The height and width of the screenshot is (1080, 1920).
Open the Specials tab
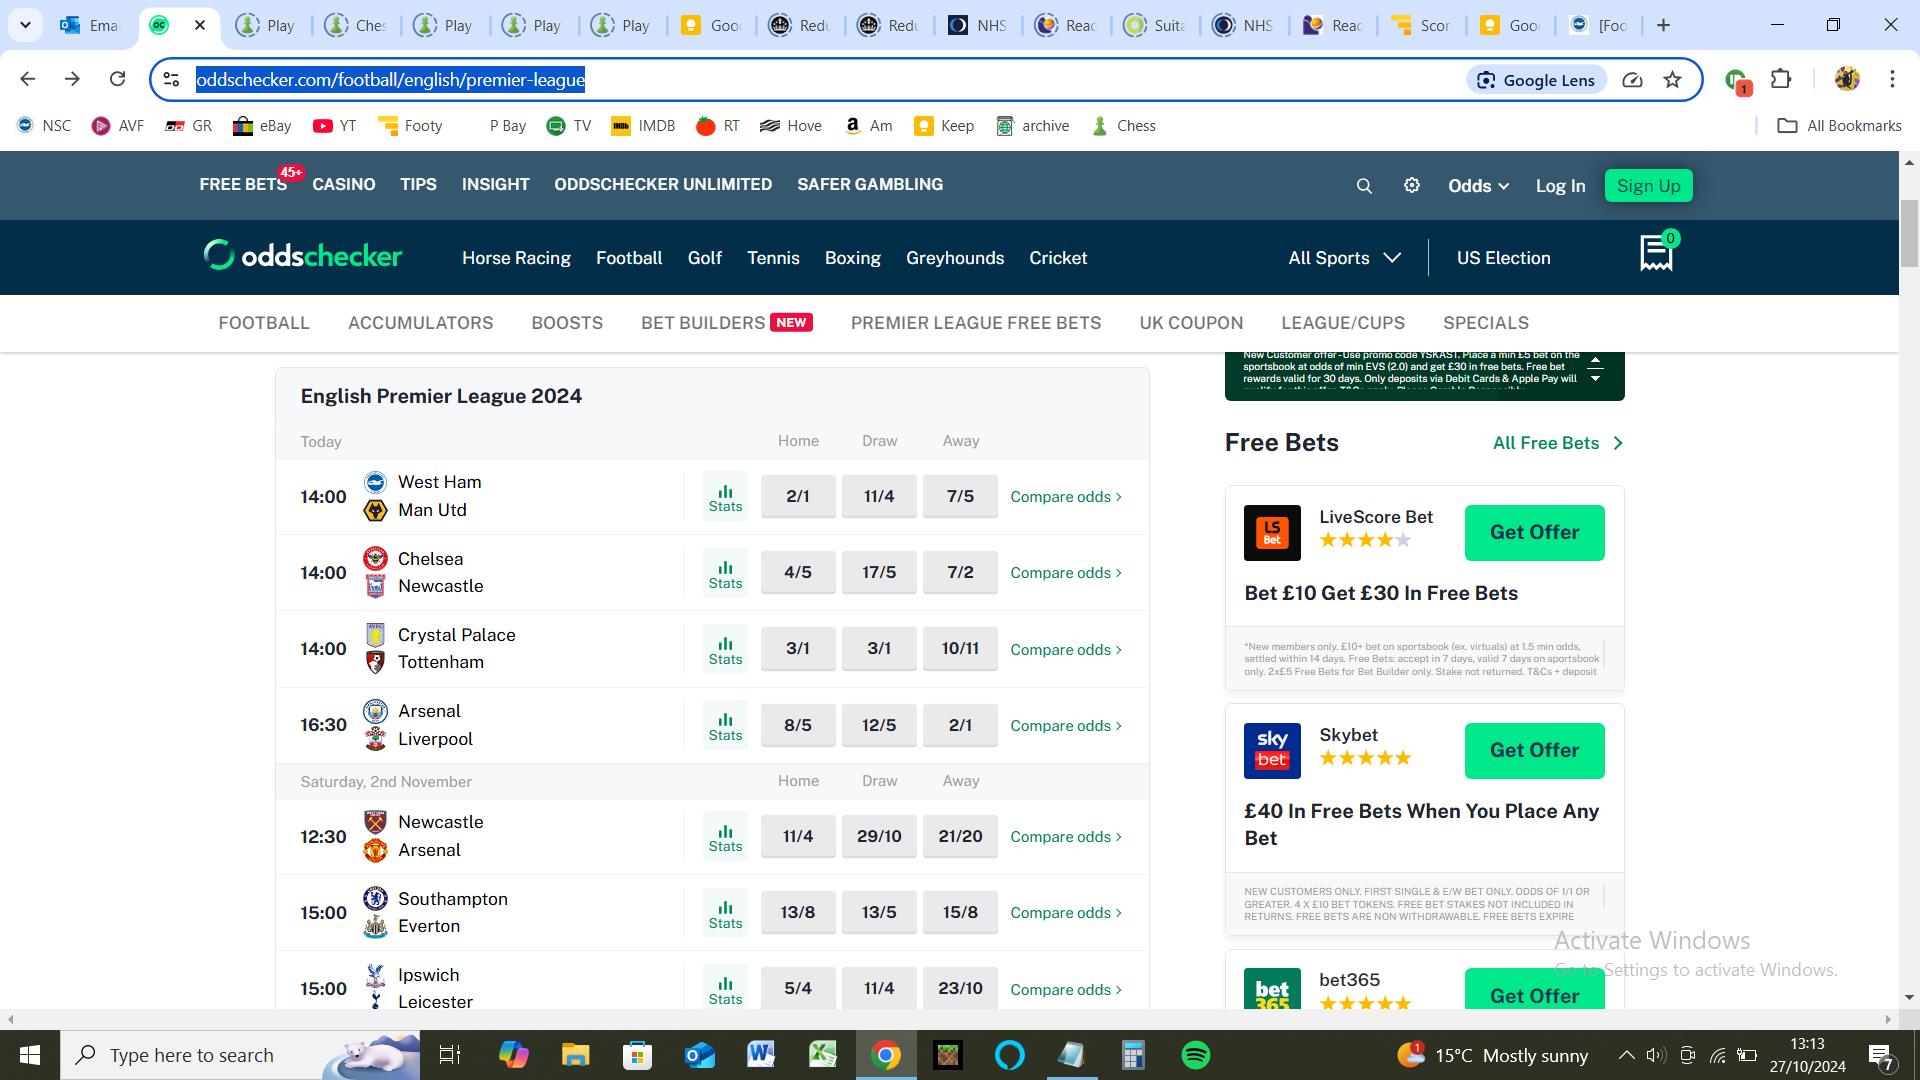[1486, 323]
